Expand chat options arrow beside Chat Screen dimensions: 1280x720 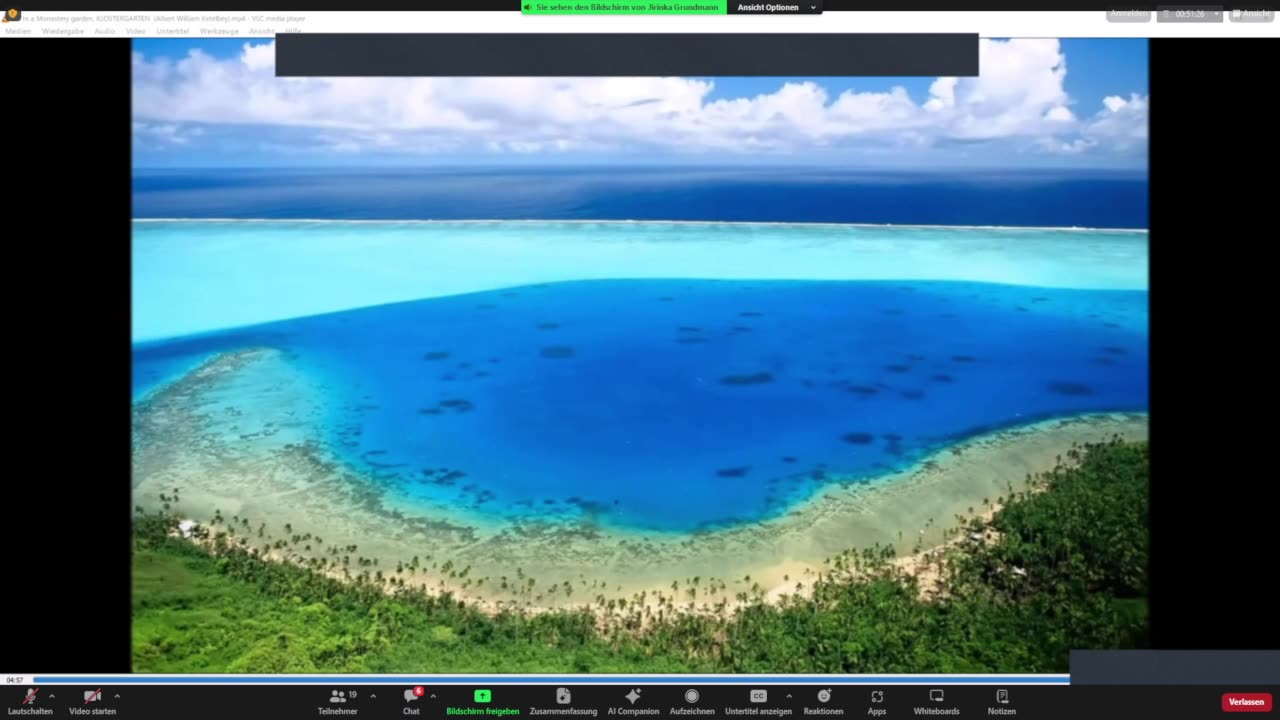433,696
